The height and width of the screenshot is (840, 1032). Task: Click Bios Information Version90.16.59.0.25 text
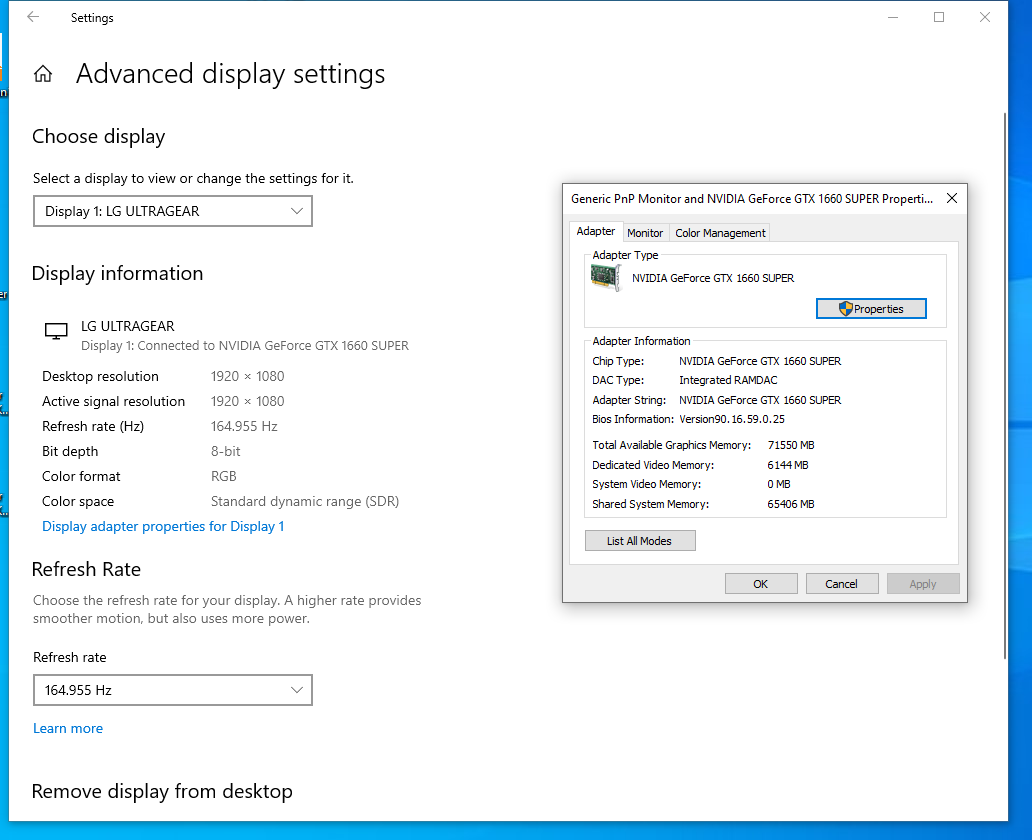[x=732, y=419]
